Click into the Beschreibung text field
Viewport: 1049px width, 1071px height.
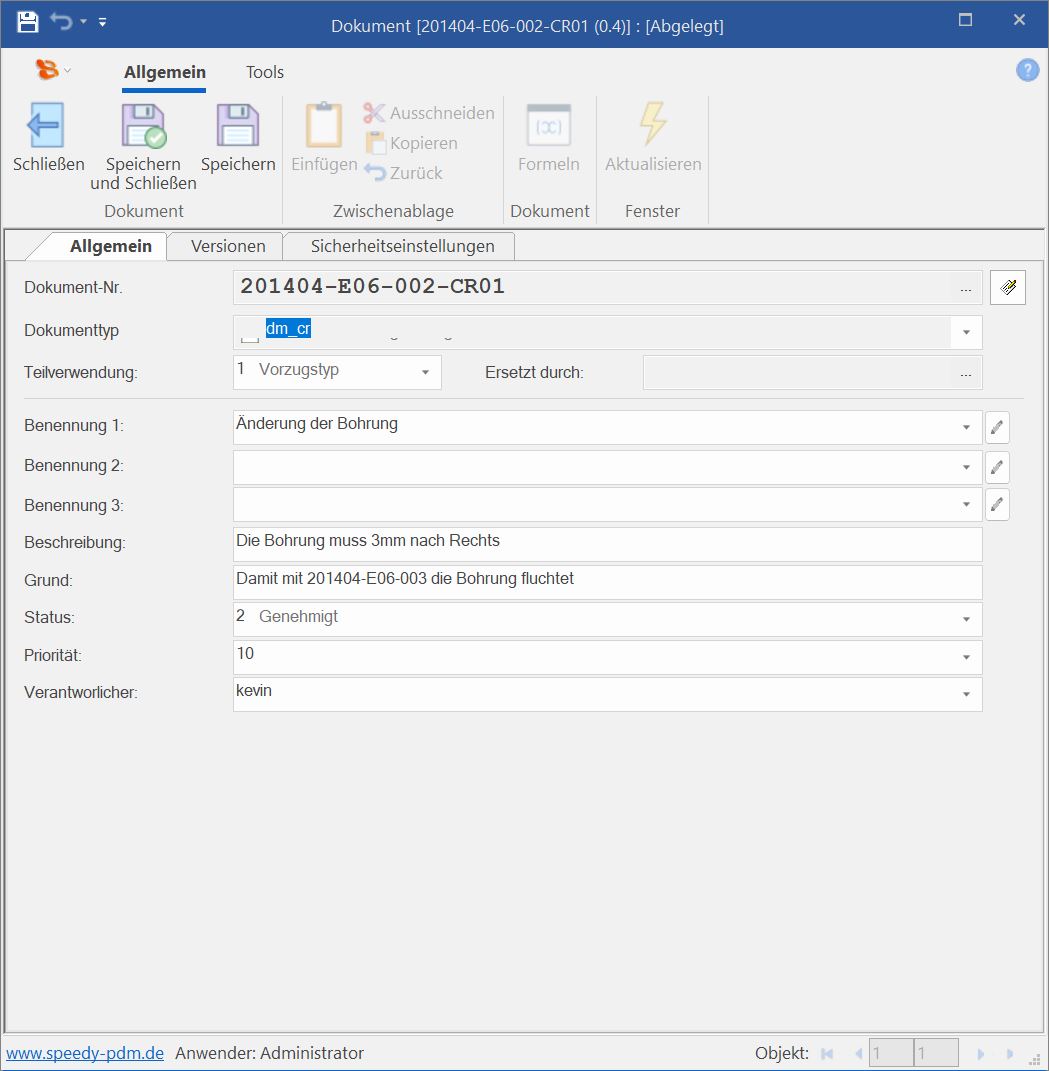pos(607,544)
